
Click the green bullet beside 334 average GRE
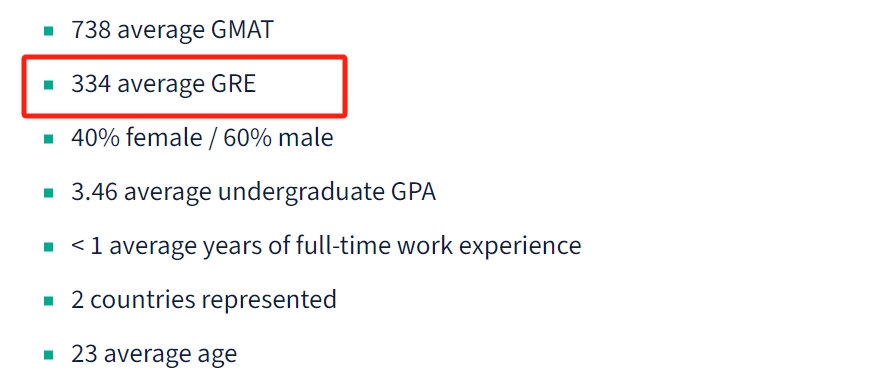click(49, 85)
